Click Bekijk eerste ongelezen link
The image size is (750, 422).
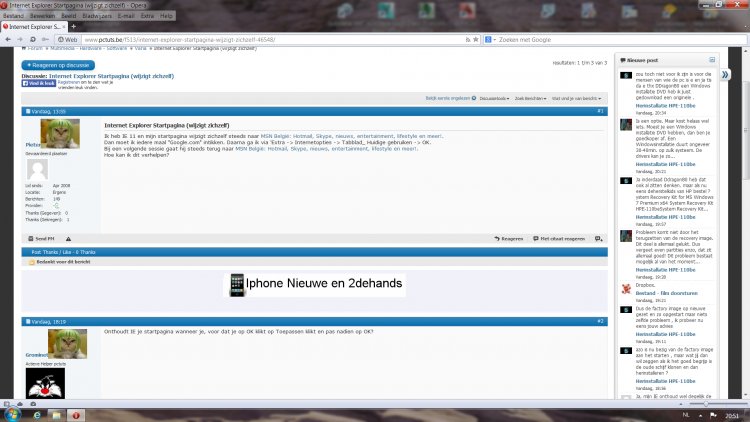451,98
